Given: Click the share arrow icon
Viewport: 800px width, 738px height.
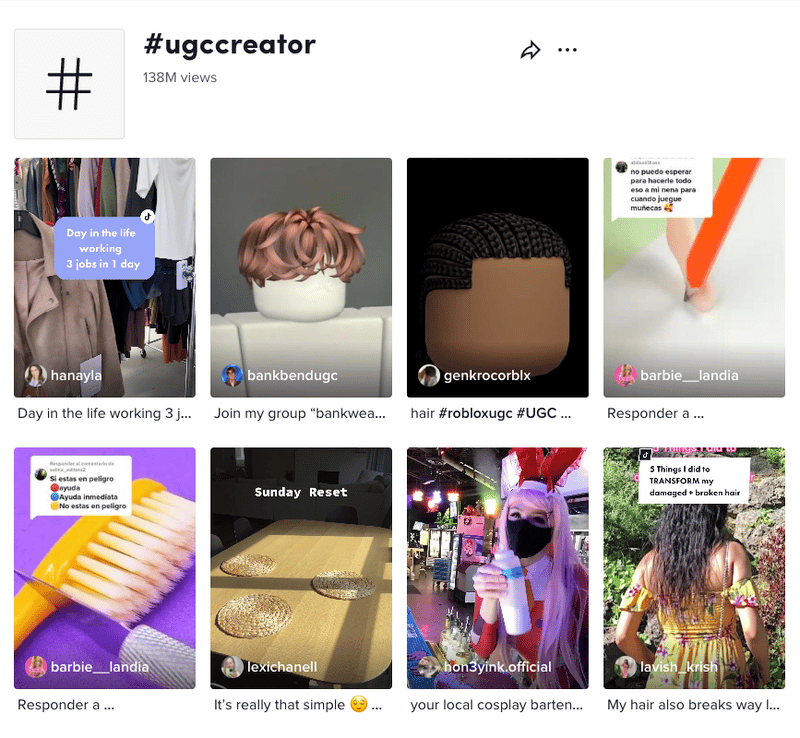Looking at the screenshot, I should 530,50.
